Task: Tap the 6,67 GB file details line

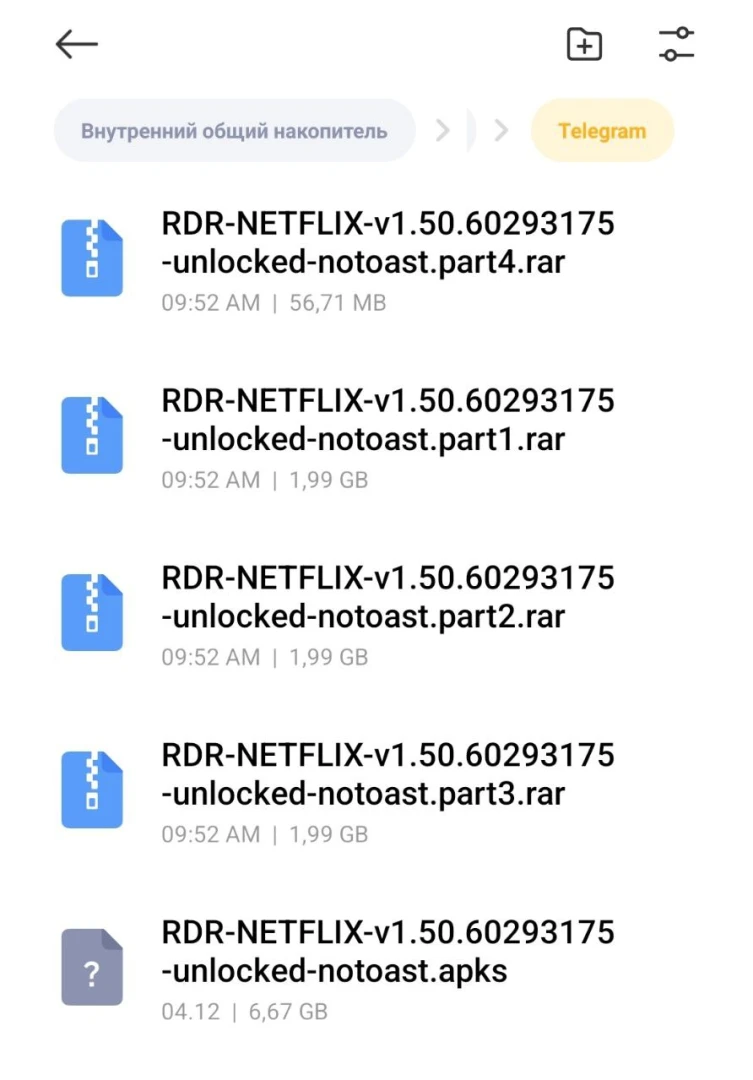Action: (x=245, y=1011)
